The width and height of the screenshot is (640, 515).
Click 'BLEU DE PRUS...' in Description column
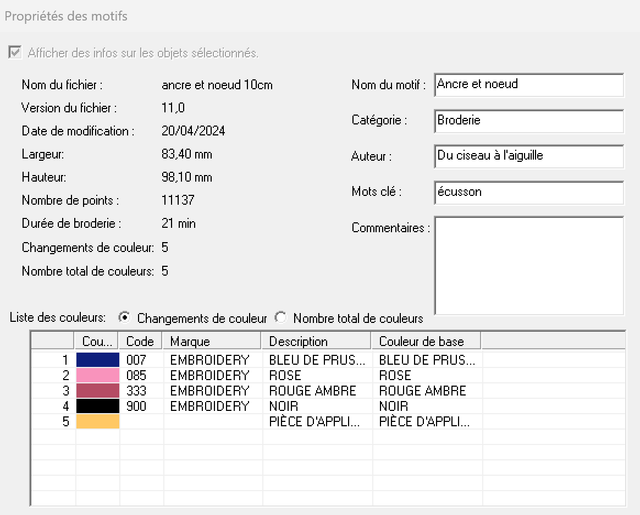(x=317, y=360)
